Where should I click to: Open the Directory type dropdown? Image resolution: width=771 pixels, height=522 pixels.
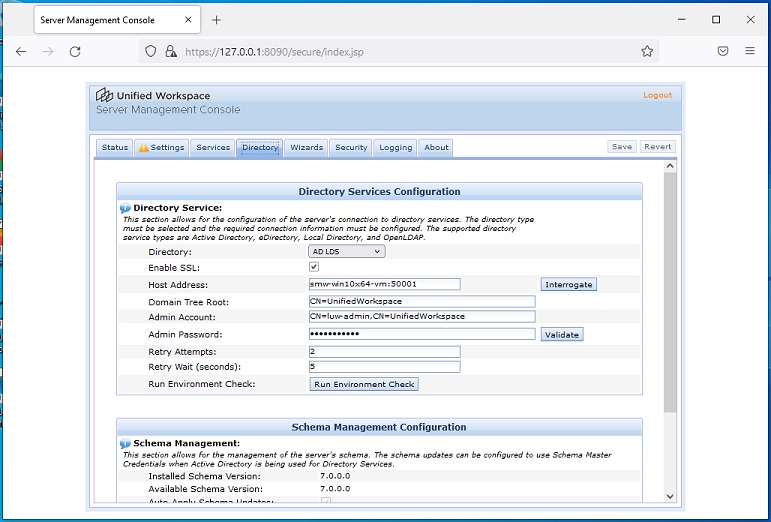coord(347,252)
